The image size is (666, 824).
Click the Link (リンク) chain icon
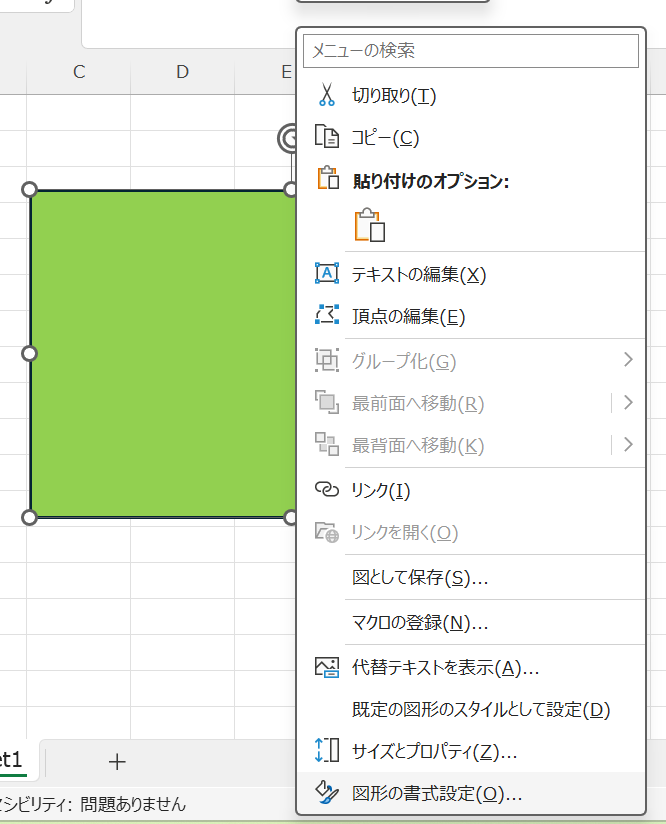pos(326,489)
